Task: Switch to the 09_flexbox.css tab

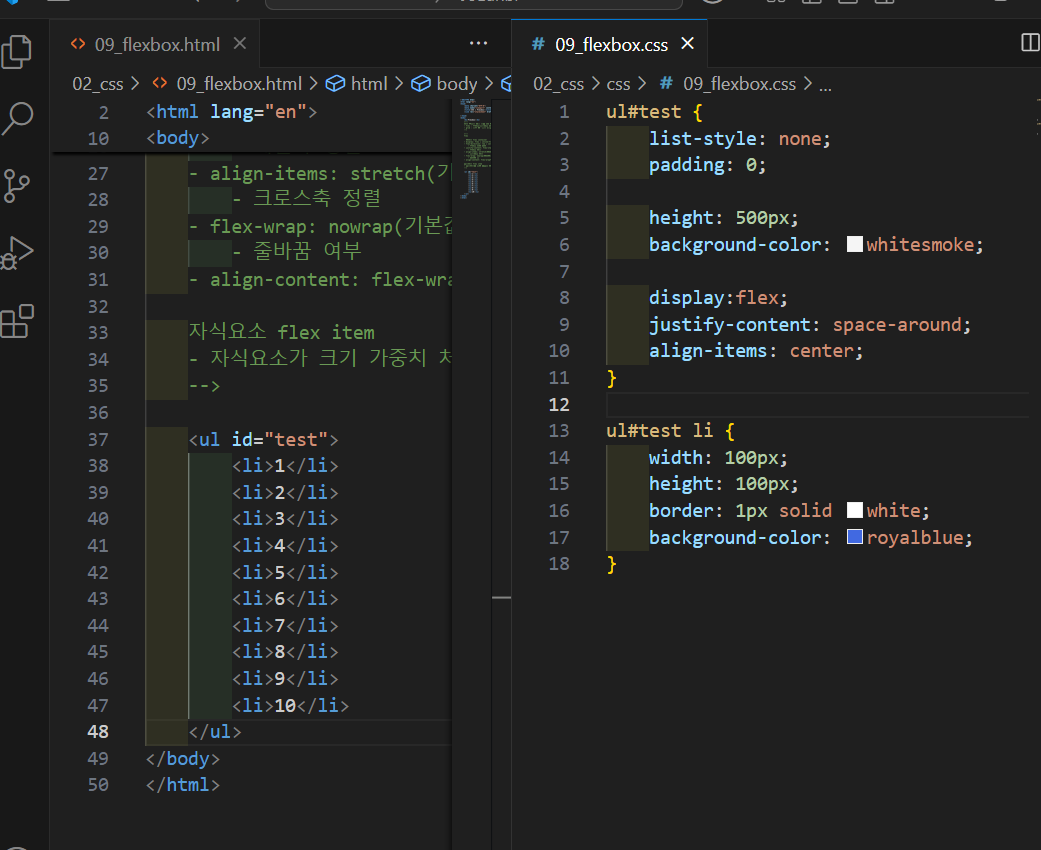Action: 611,44
